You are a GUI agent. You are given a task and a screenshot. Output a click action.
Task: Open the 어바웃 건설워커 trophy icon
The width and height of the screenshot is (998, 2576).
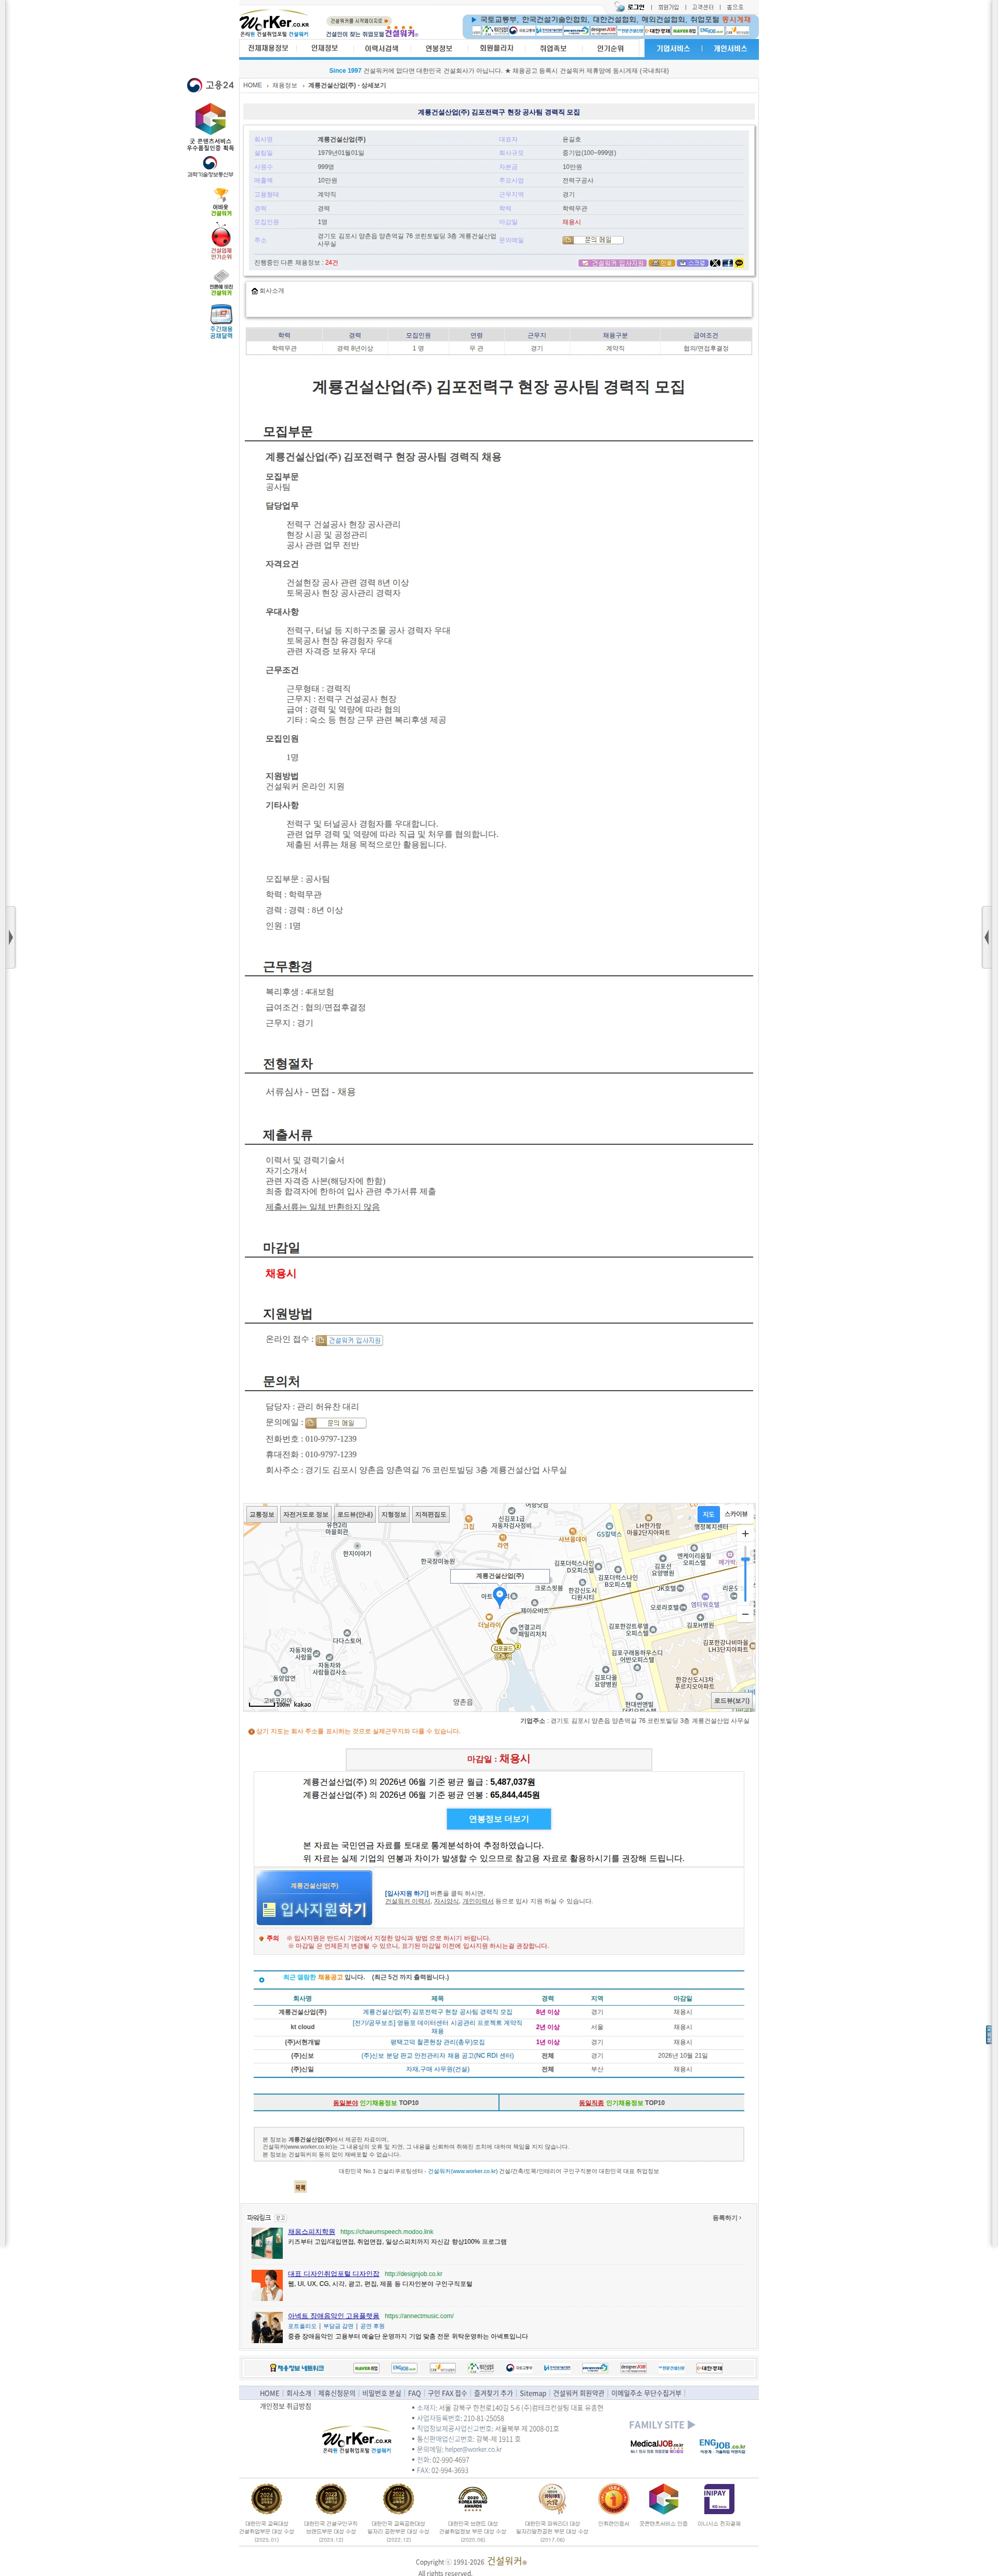tap(221, 202)
